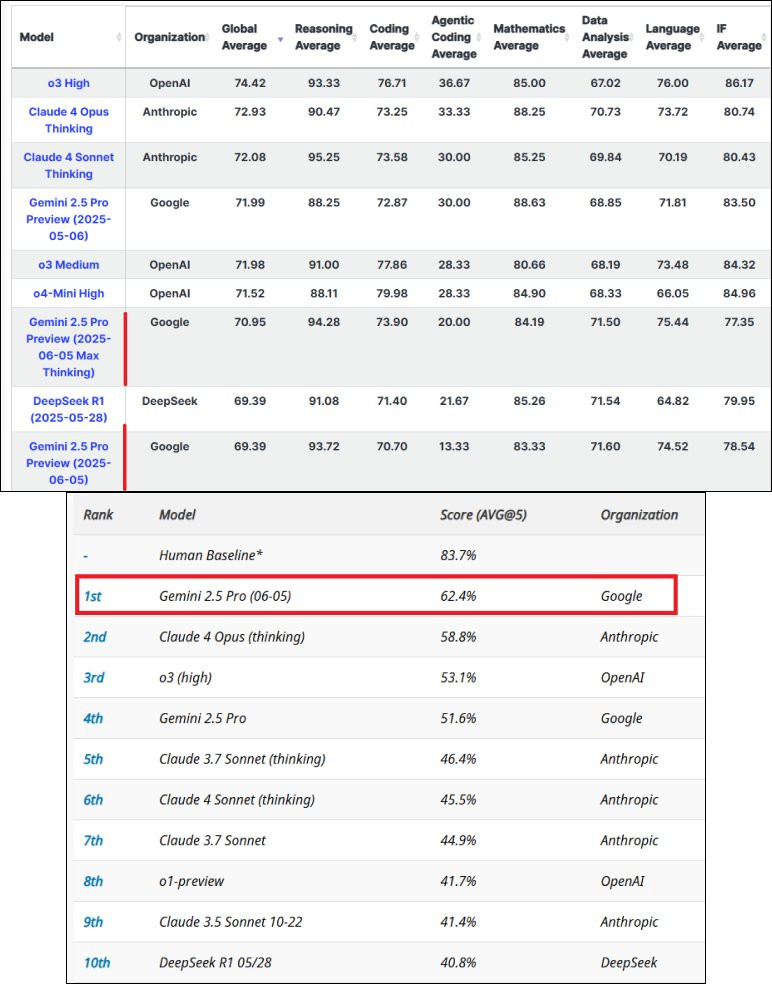772x984 pixels.
Task: Select the 76.00 language average cell
Action: tap(673, 83)
